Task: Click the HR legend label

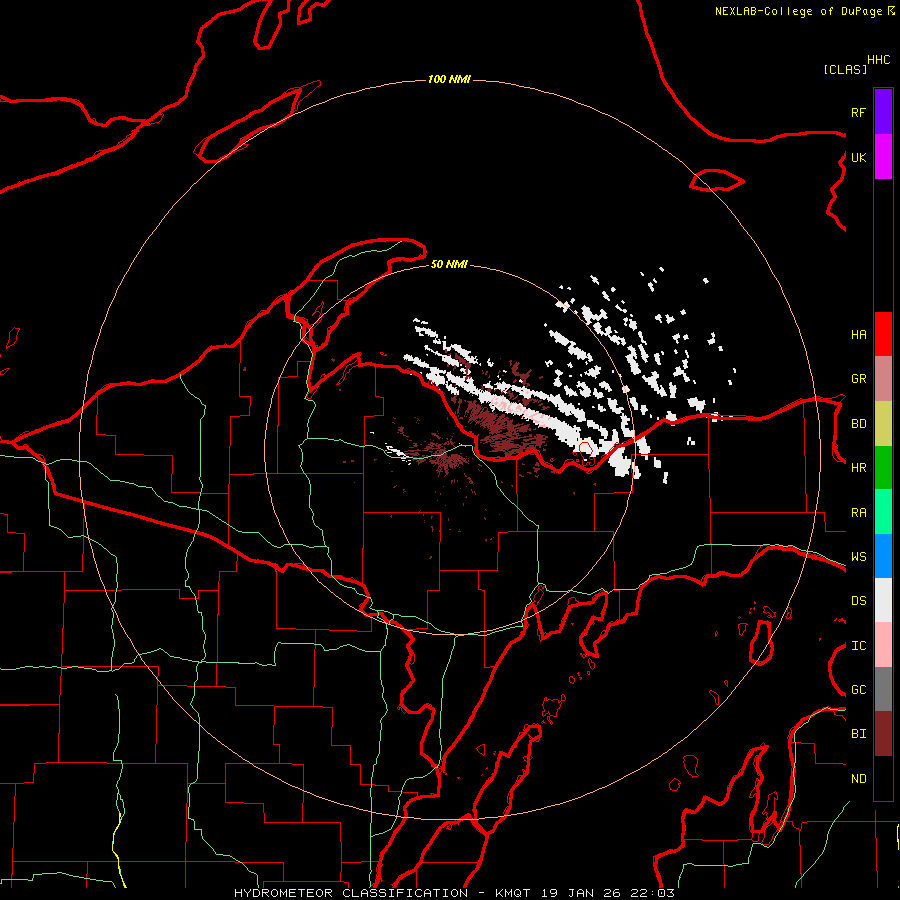Action: [858, 468]
